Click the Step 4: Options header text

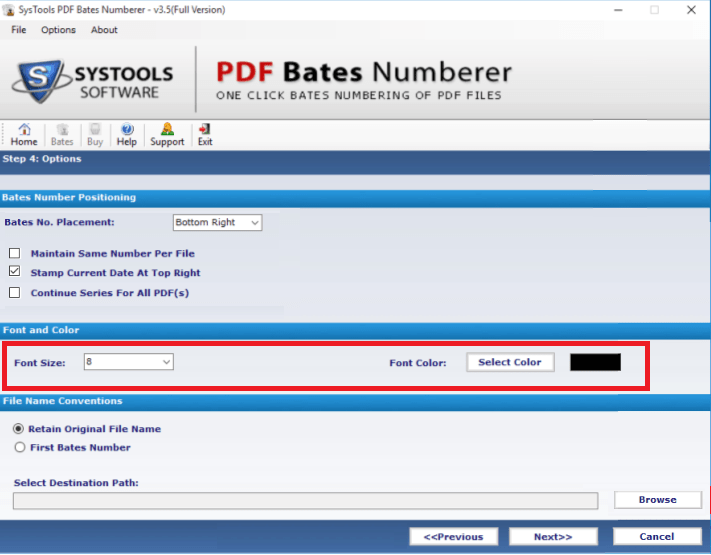[x=42, y=159]
